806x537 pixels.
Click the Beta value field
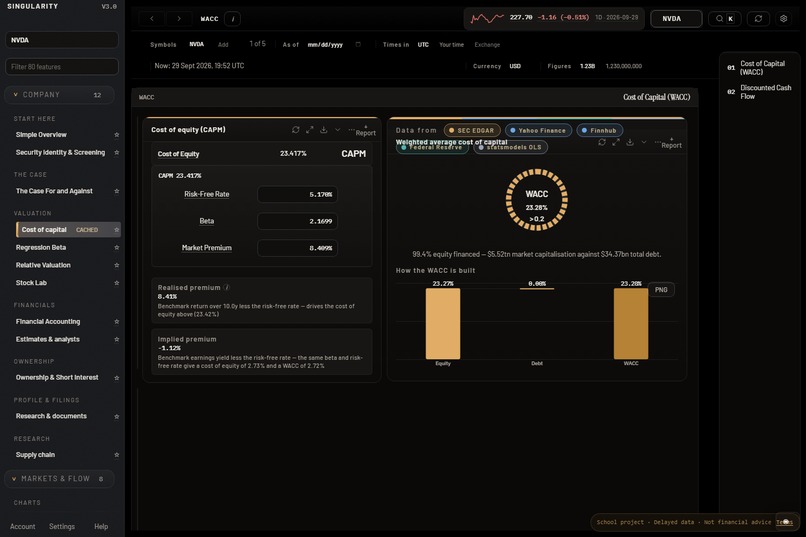click(x=298, y=221)
